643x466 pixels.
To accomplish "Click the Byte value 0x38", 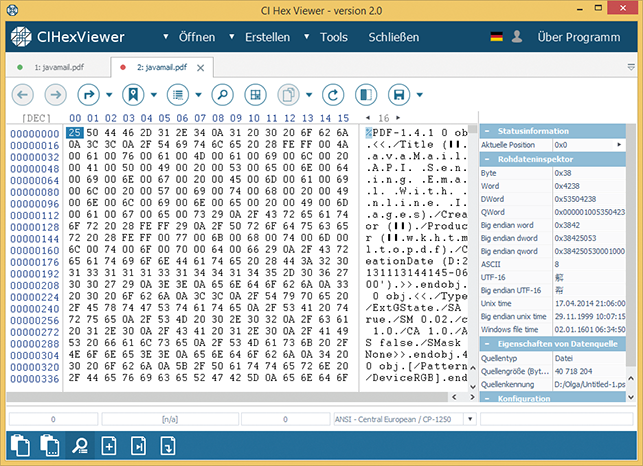I will point(563,173).
